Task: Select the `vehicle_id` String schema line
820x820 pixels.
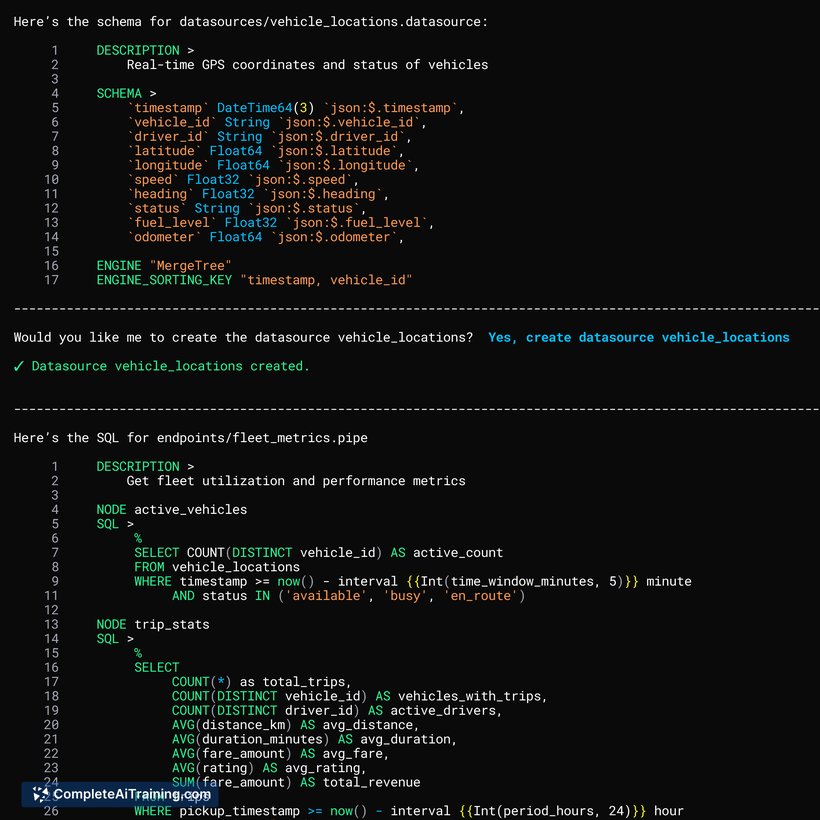Action: 277,122
